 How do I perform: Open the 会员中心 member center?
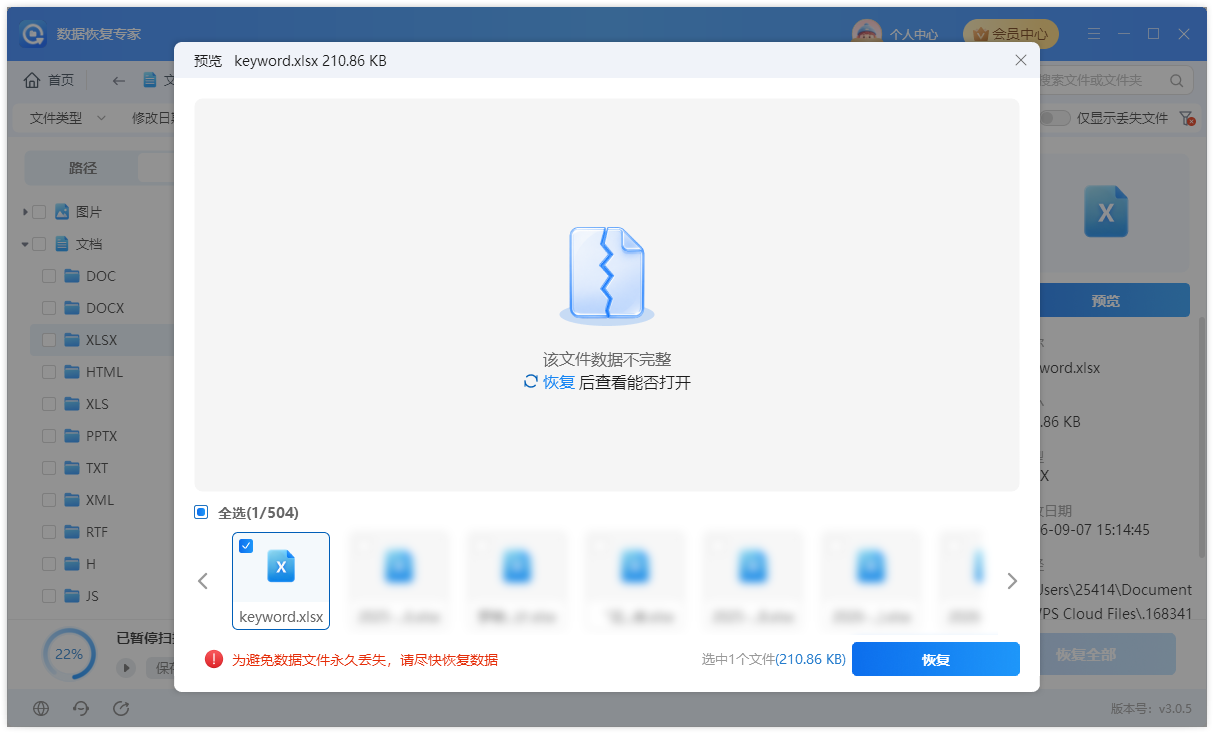point(1010,34)
